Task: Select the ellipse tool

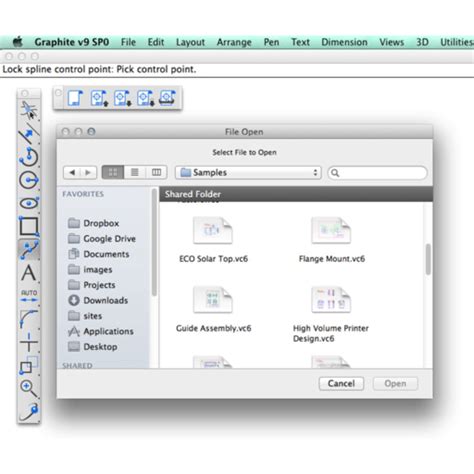Action: tap(29, 203)
